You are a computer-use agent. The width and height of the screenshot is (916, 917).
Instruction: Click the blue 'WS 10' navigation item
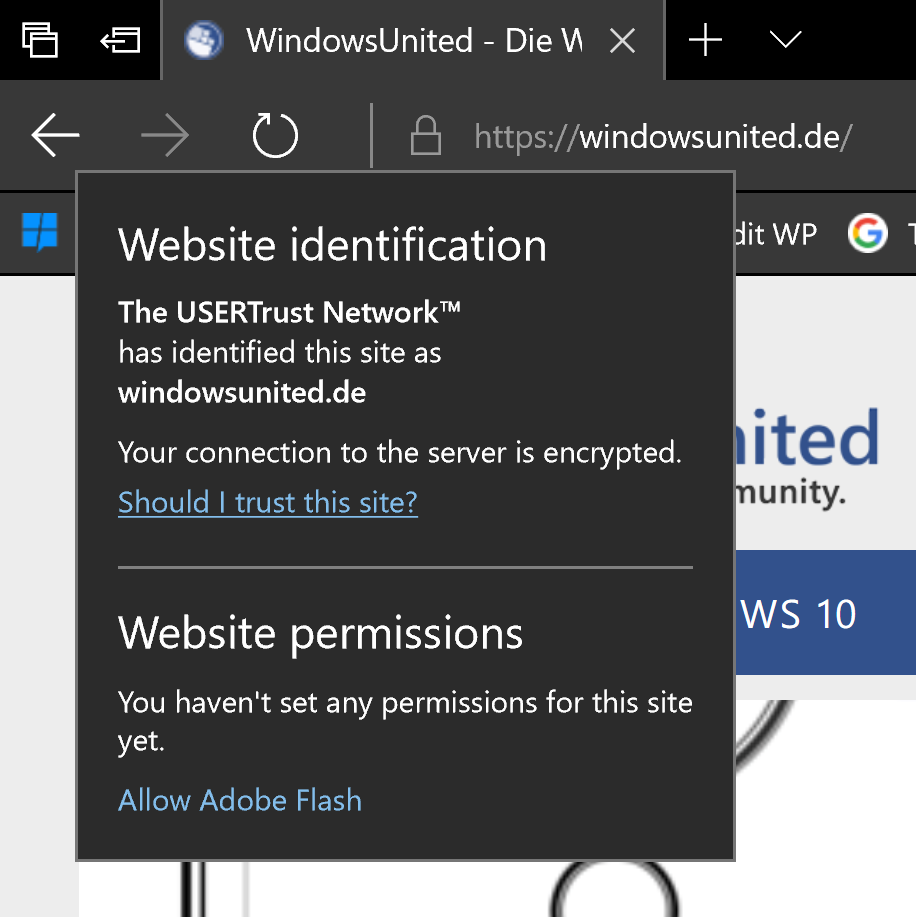click(798, 614)
